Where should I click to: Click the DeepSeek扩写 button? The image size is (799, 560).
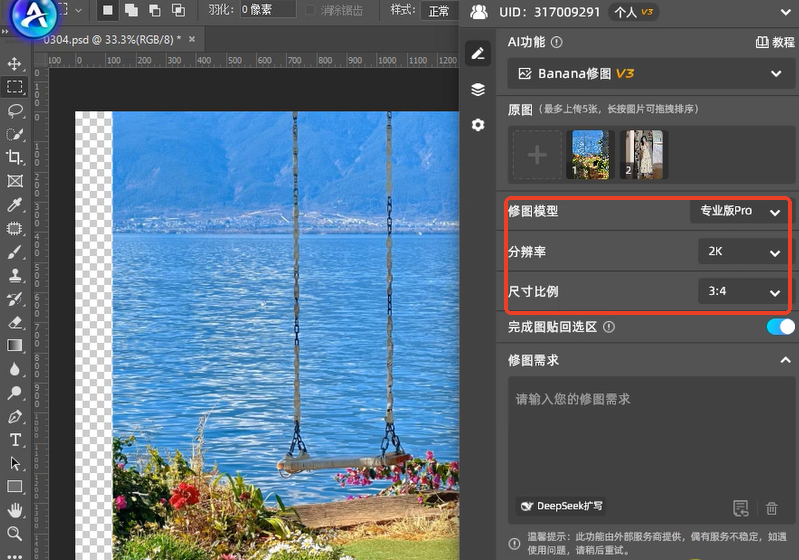tap(561, 506)
